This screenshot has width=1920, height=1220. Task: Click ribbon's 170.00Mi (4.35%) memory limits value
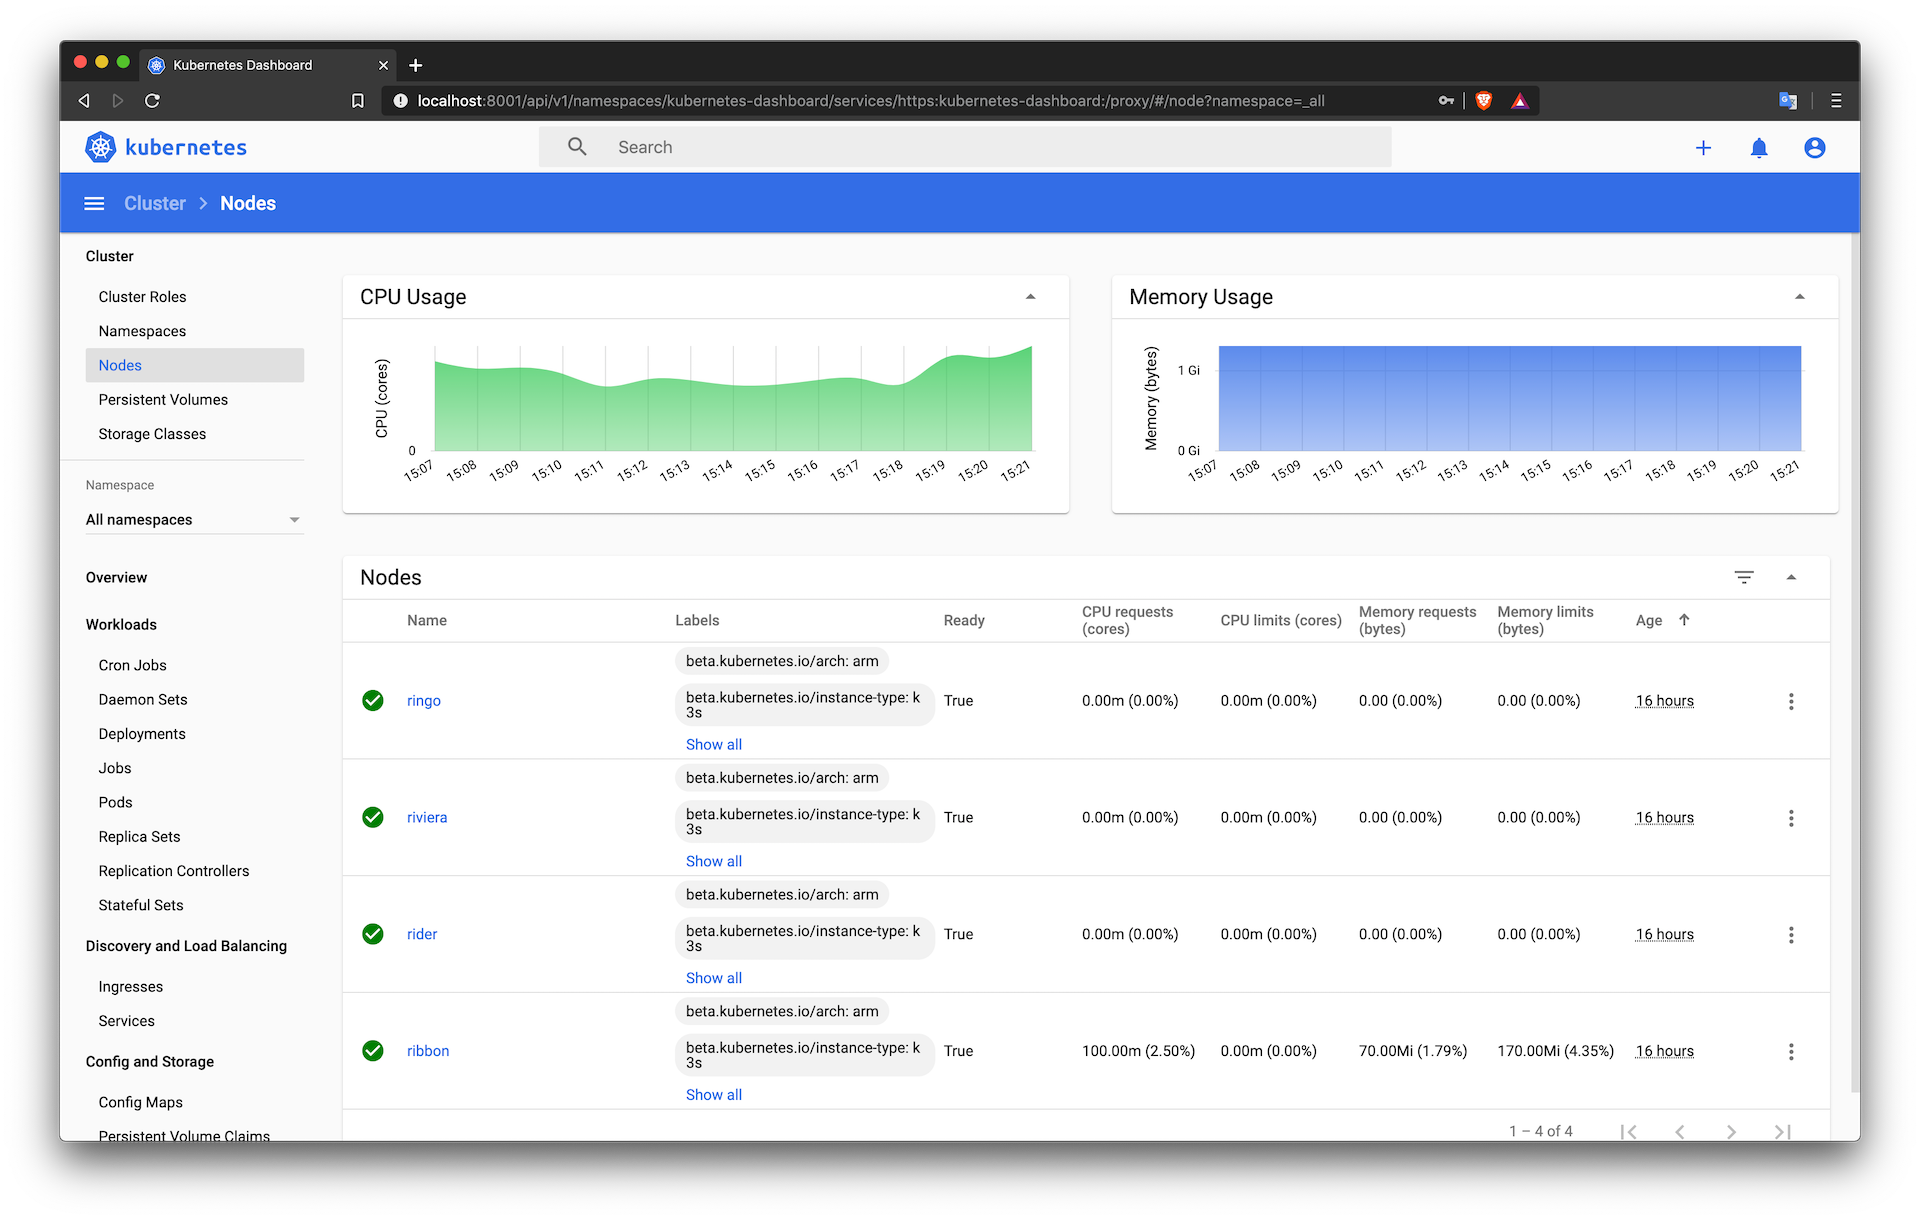1555,1051
